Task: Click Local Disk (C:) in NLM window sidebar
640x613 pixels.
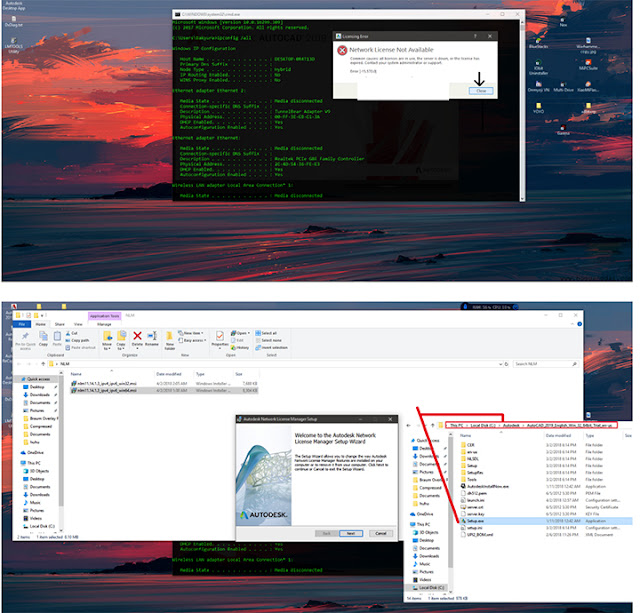Action: pyautogui.click(x=39, y=526)
